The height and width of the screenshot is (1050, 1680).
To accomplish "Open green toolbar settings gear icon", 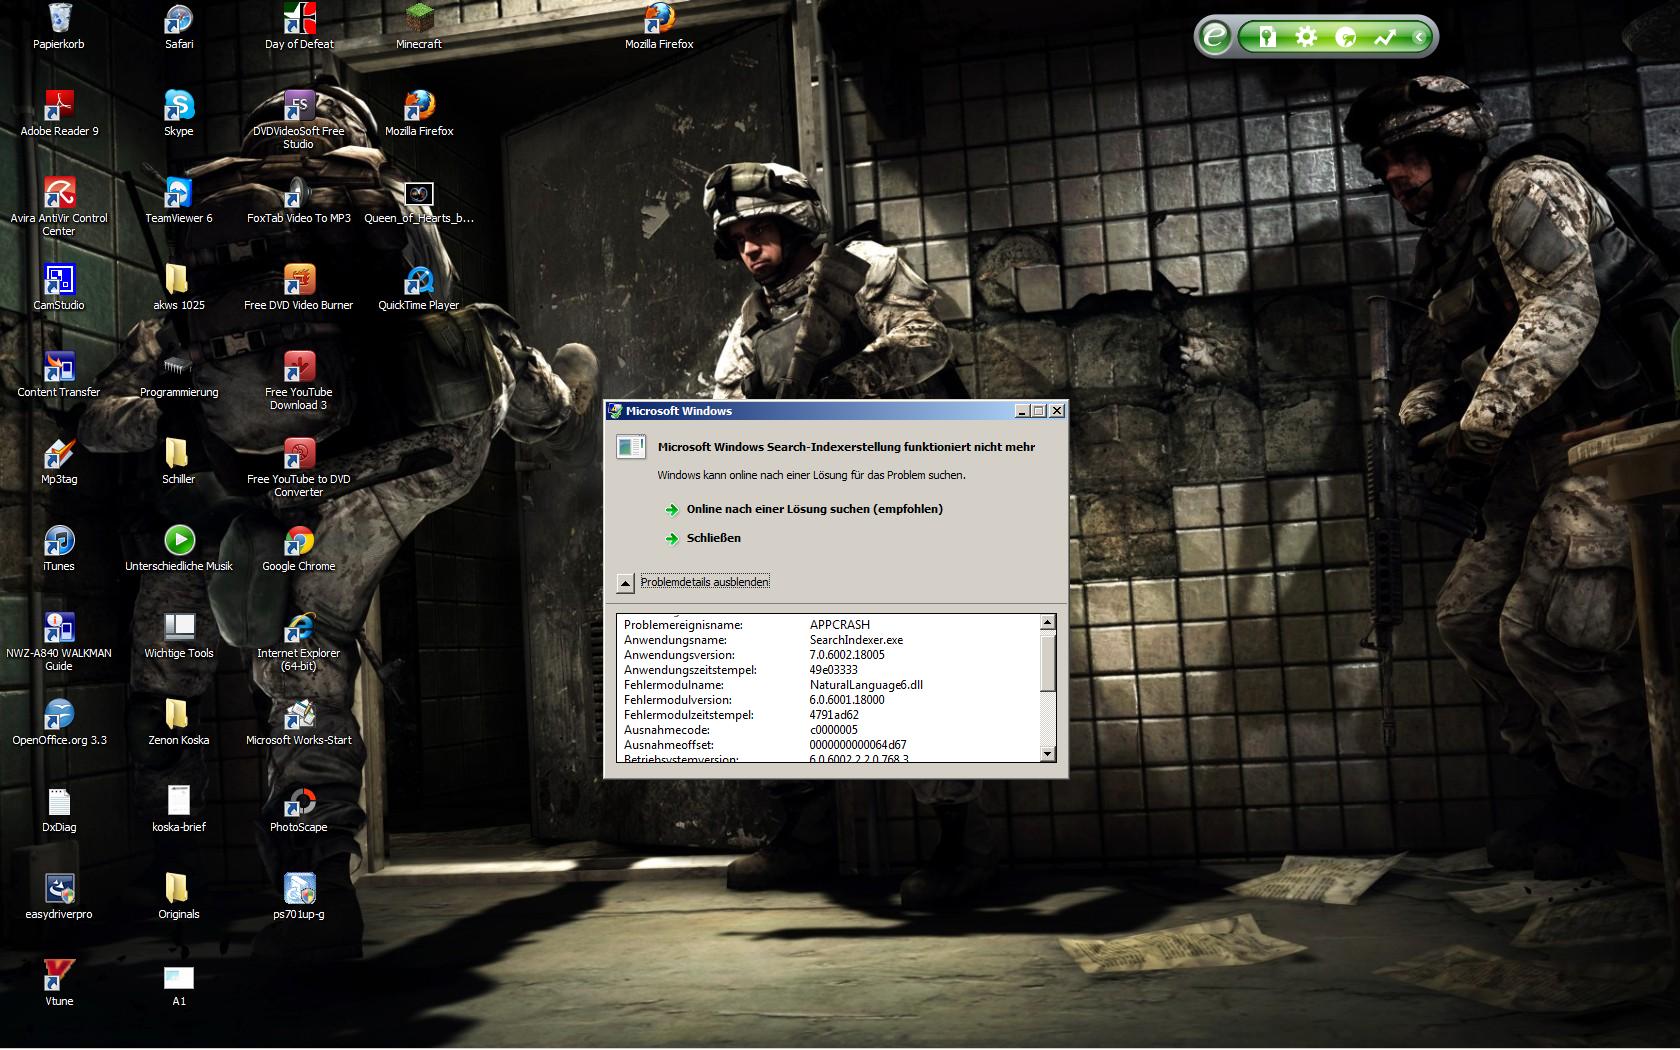I will [x=1306, y=38].
